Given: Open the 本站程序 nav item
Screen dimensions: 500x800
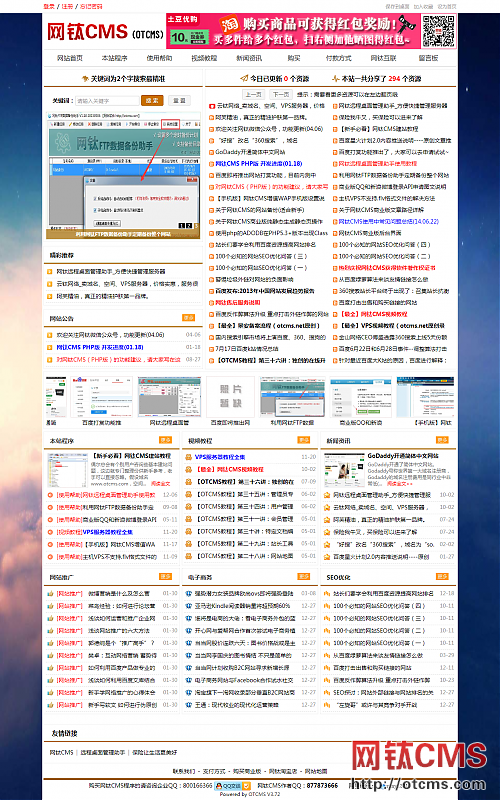Looking at the screenshot, I should [114, 58].
